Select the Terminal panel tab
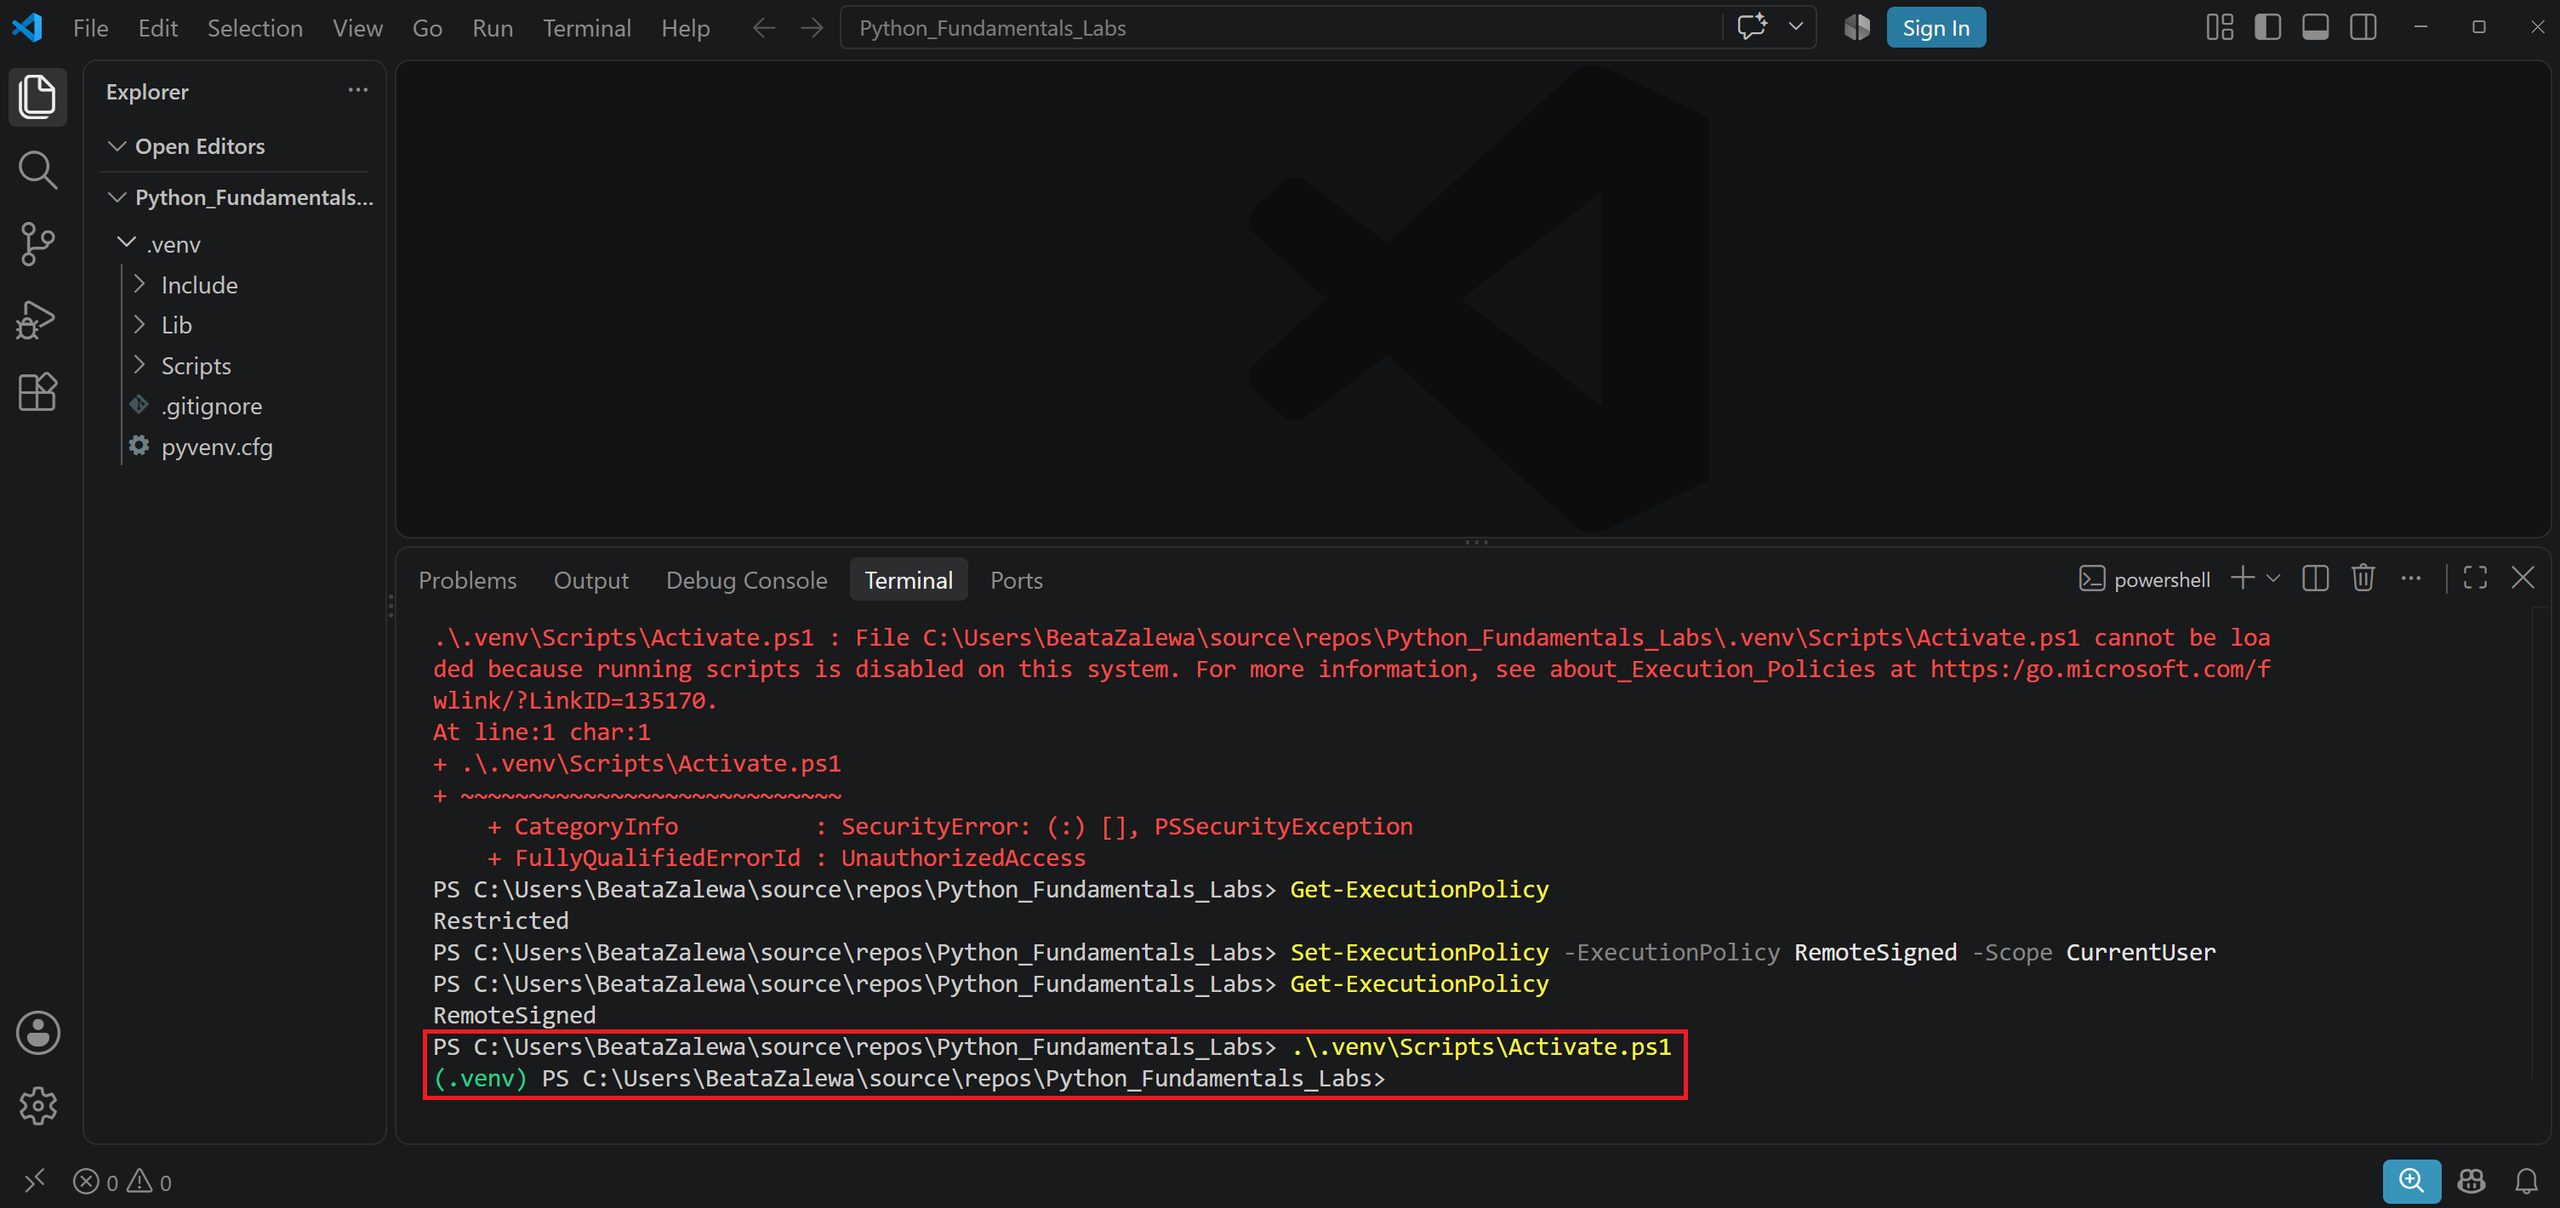 [x=908, y=580]
